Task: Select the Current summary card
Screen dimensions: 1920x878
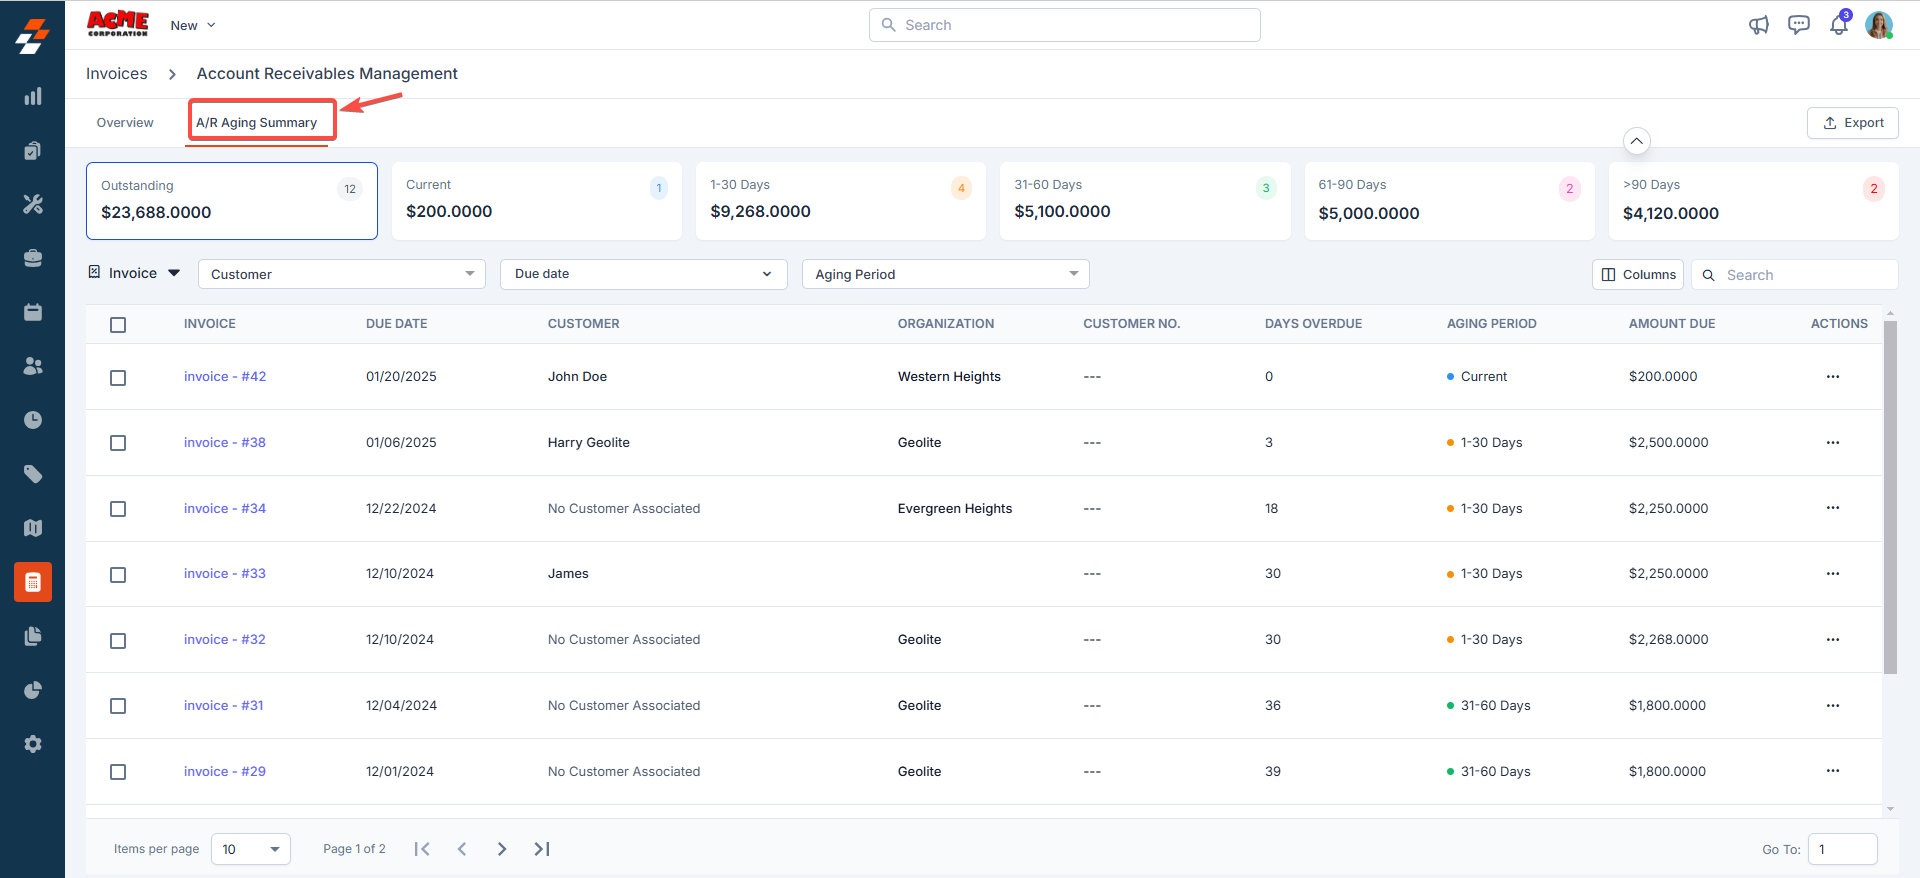Action: coord(537,201)
